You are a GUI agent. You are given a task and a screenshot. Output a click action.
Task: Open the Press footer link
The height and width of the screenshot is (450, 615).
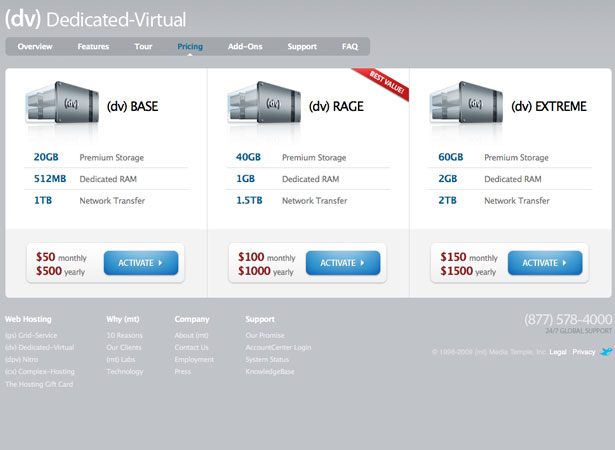click(183, 372)
